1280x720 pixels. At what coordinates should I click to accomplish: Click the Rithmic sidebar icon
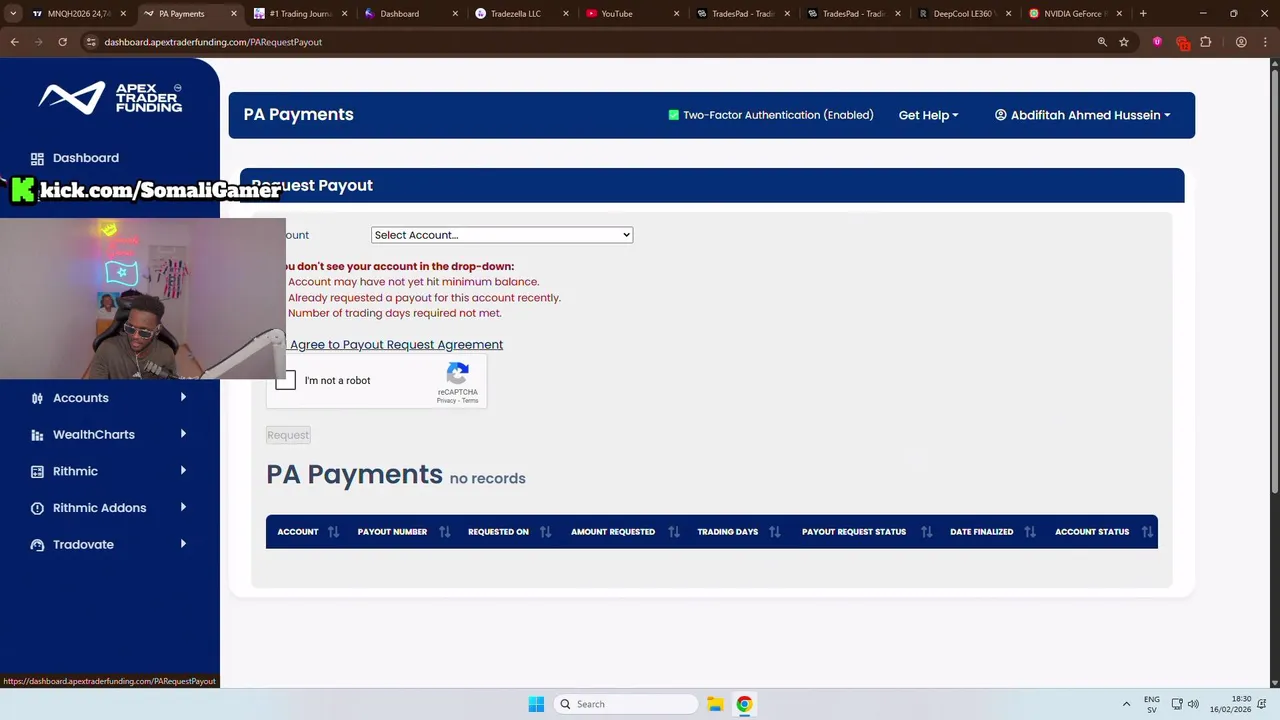[37, 471]
